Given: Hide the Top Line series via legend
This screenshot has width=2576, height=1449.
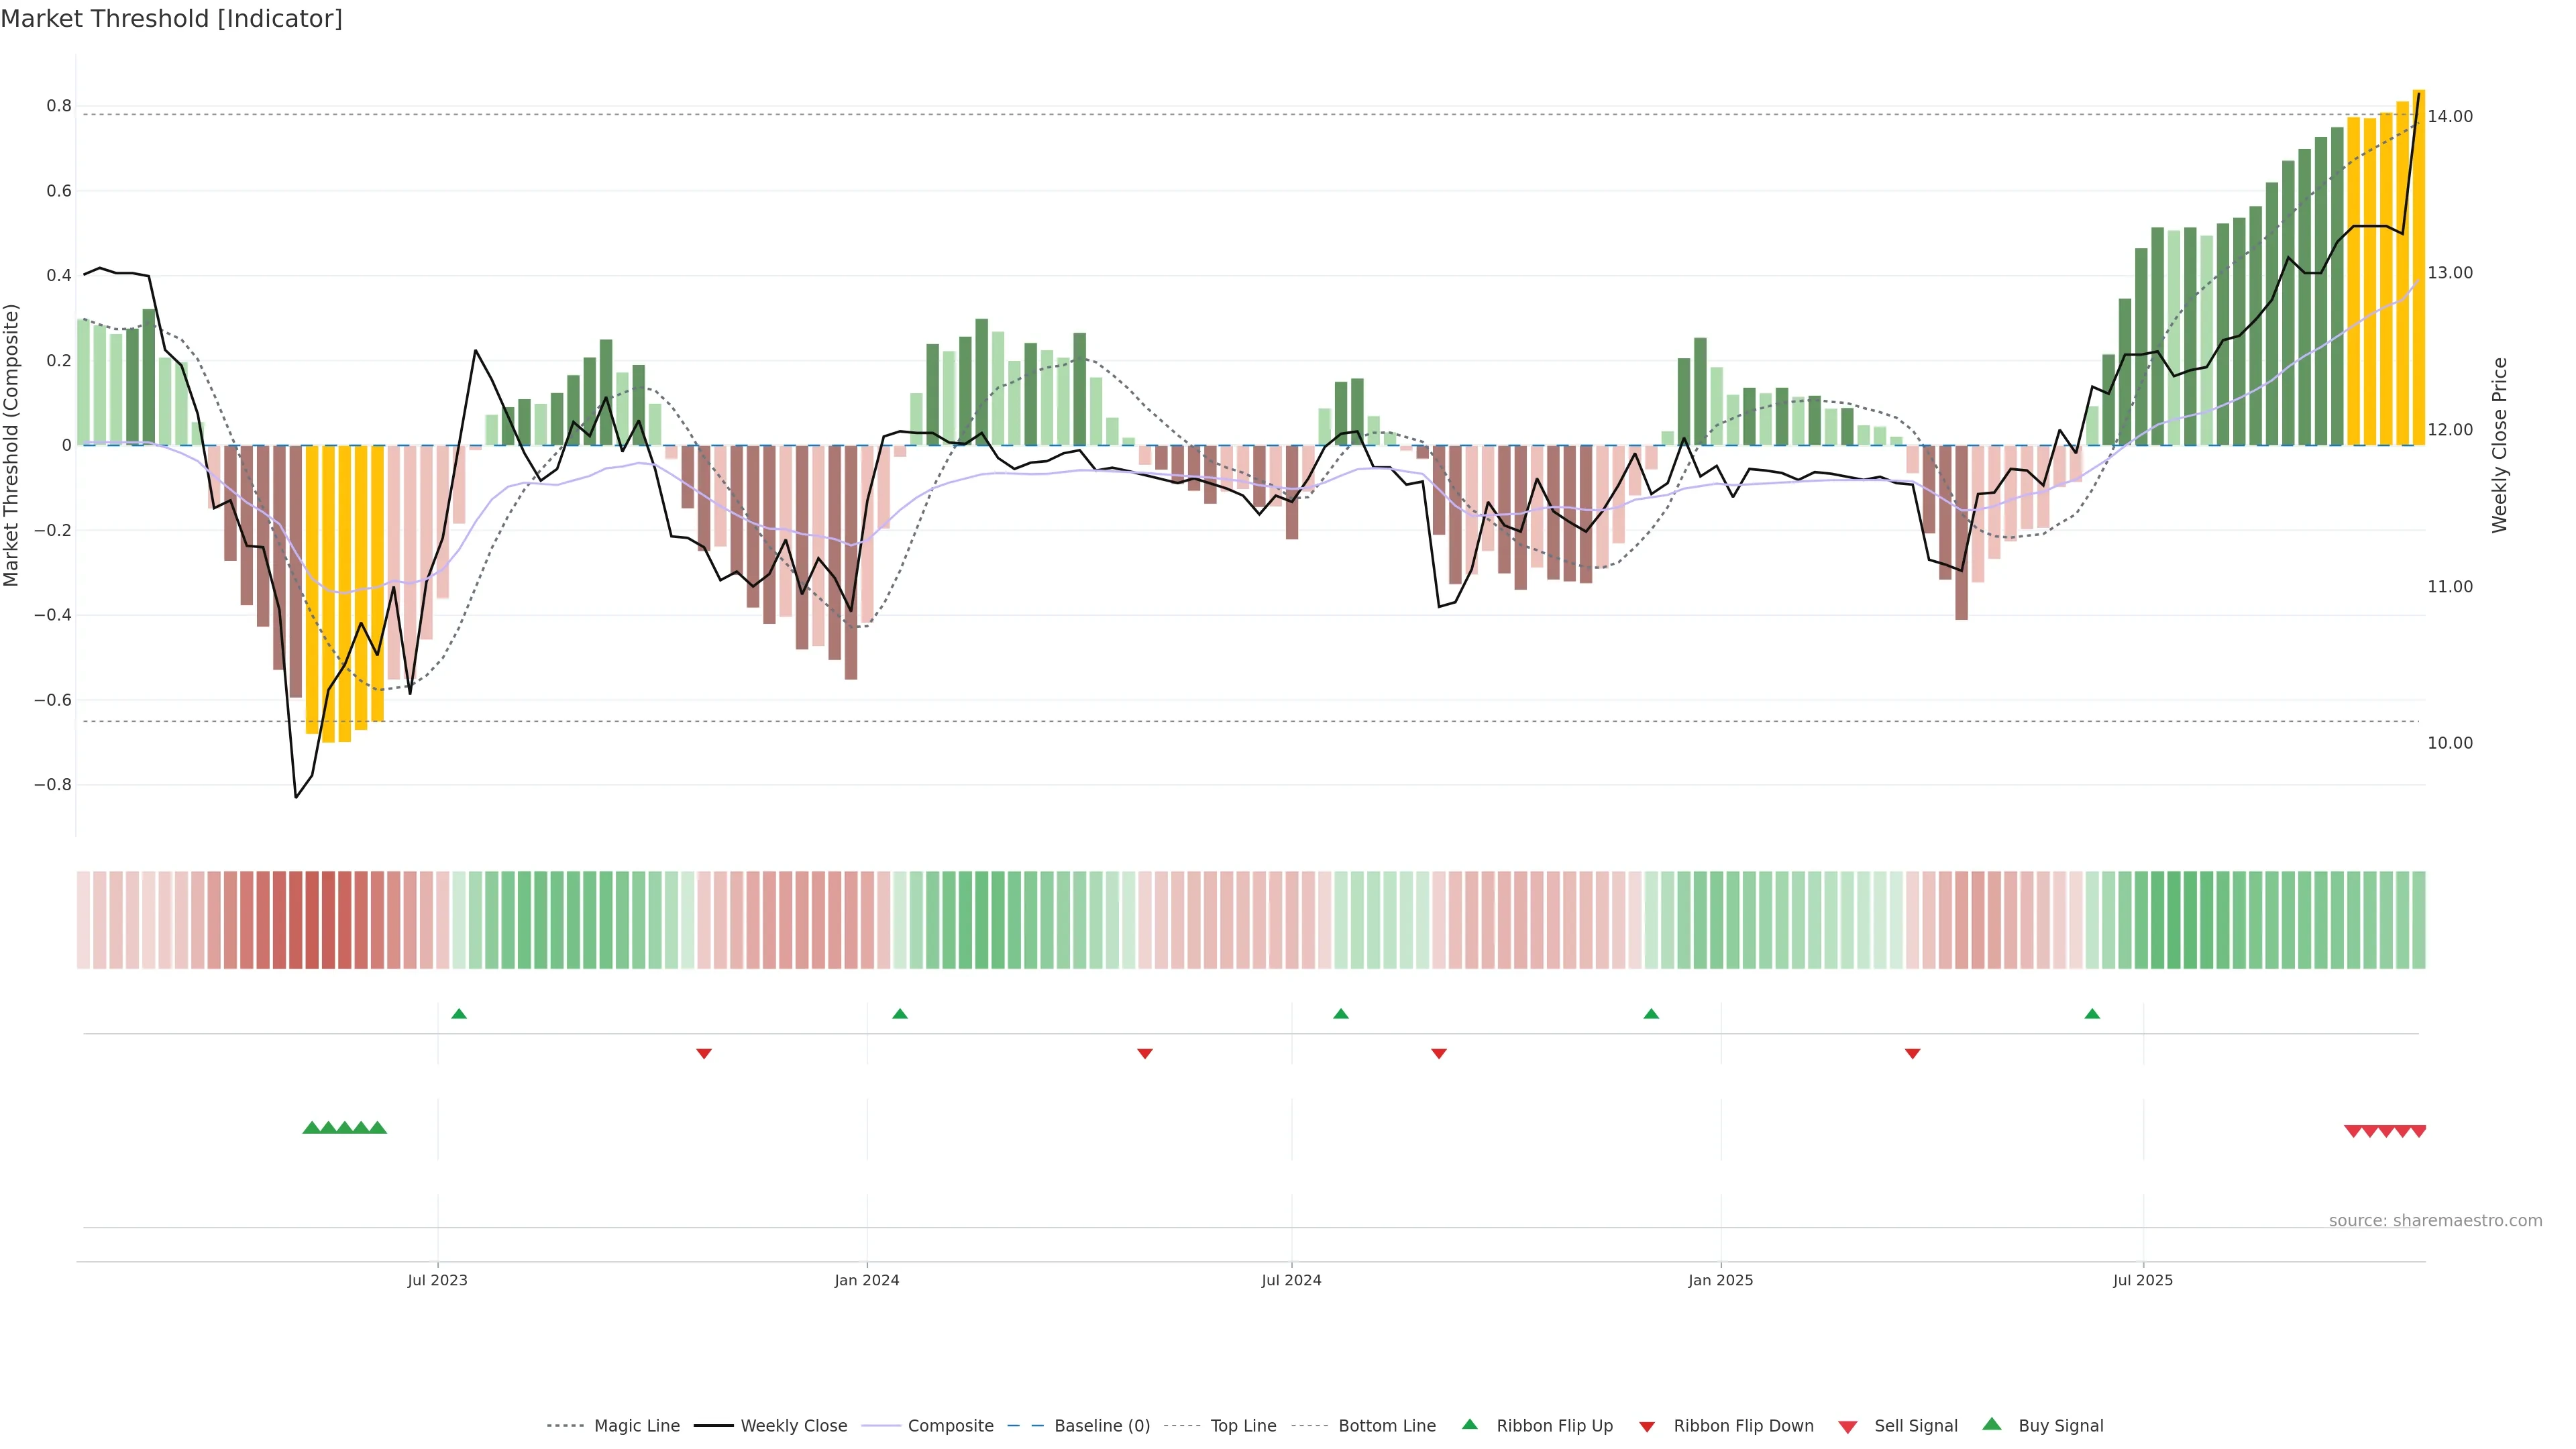Looking at the screenshot, I should tap(1243, 1426).
